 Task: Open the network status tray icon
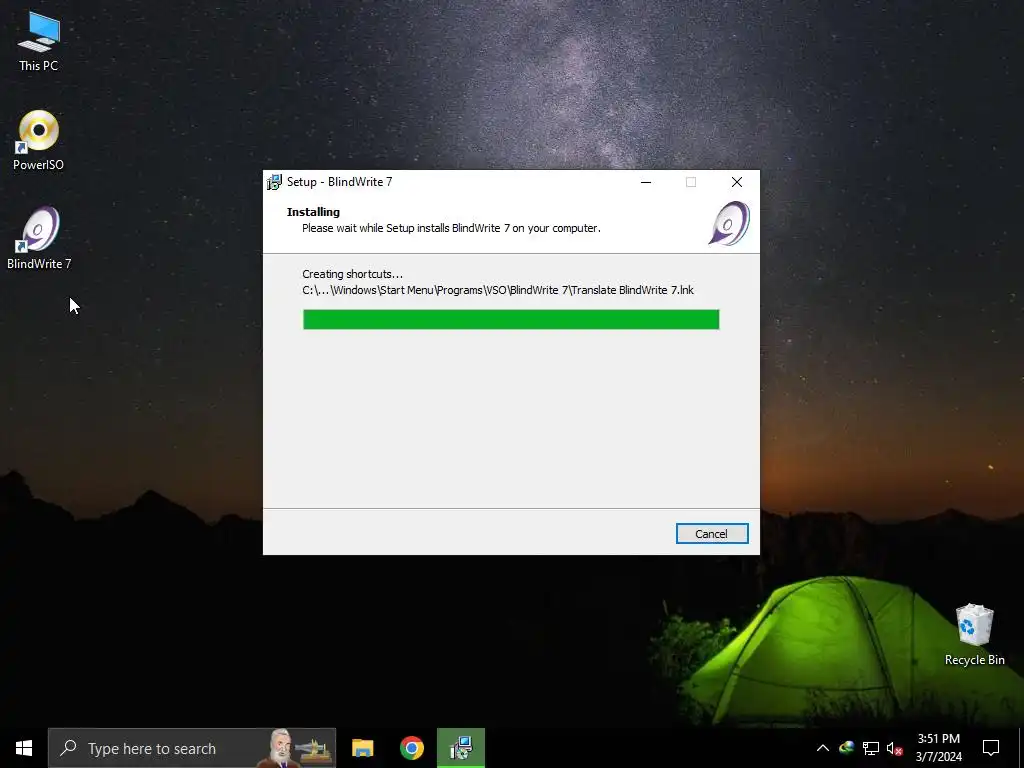point(871,748)
